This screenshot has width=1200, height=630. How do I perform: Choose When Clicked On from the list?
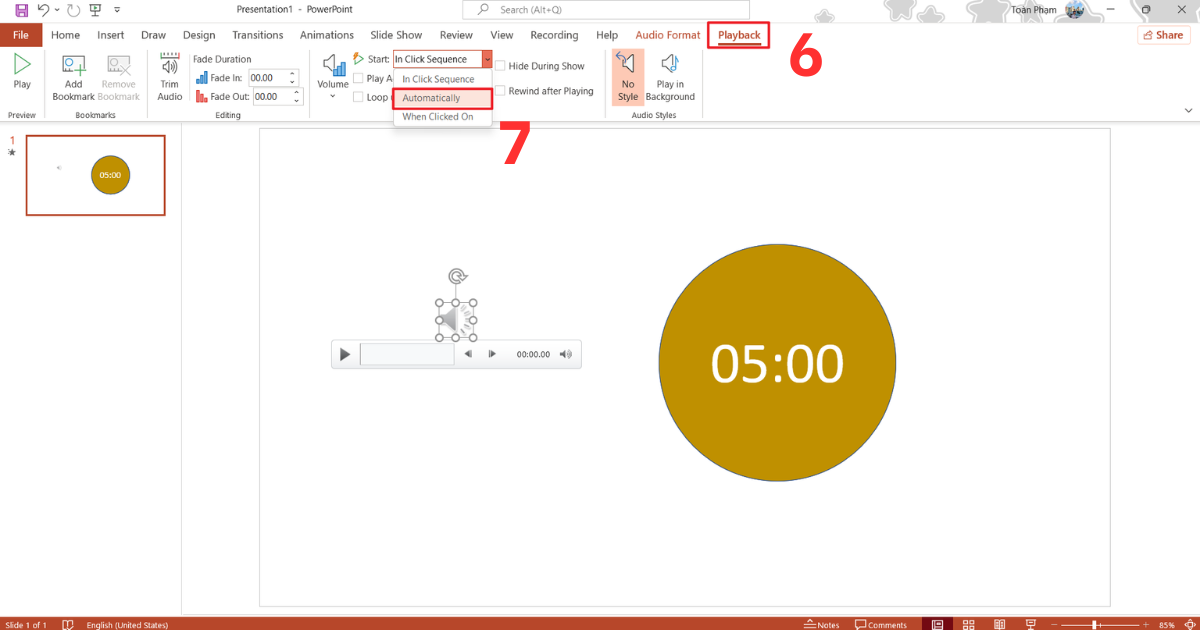tap(439, 117)
